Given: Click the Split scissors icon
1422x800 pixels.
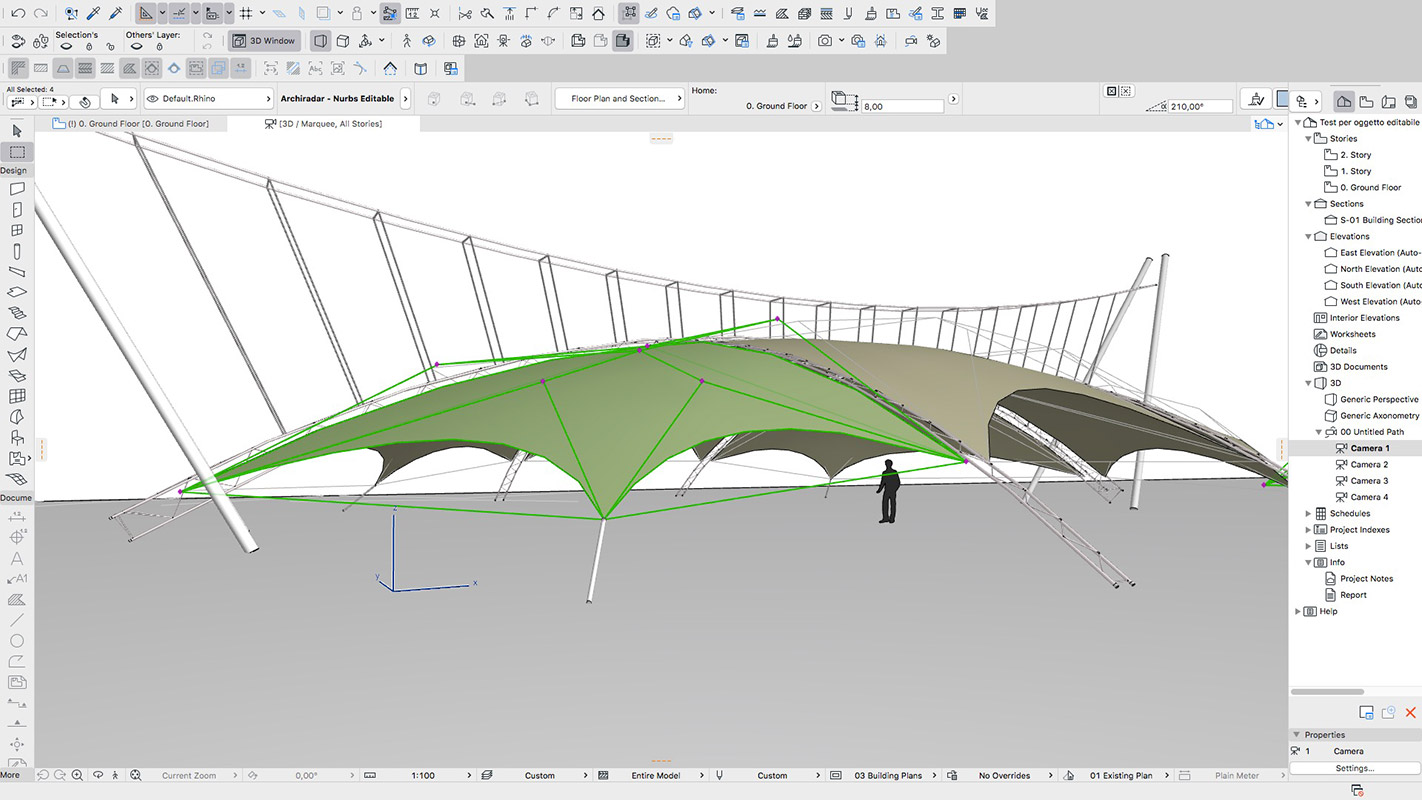Looking at the screenshot, I should point(465,14).
